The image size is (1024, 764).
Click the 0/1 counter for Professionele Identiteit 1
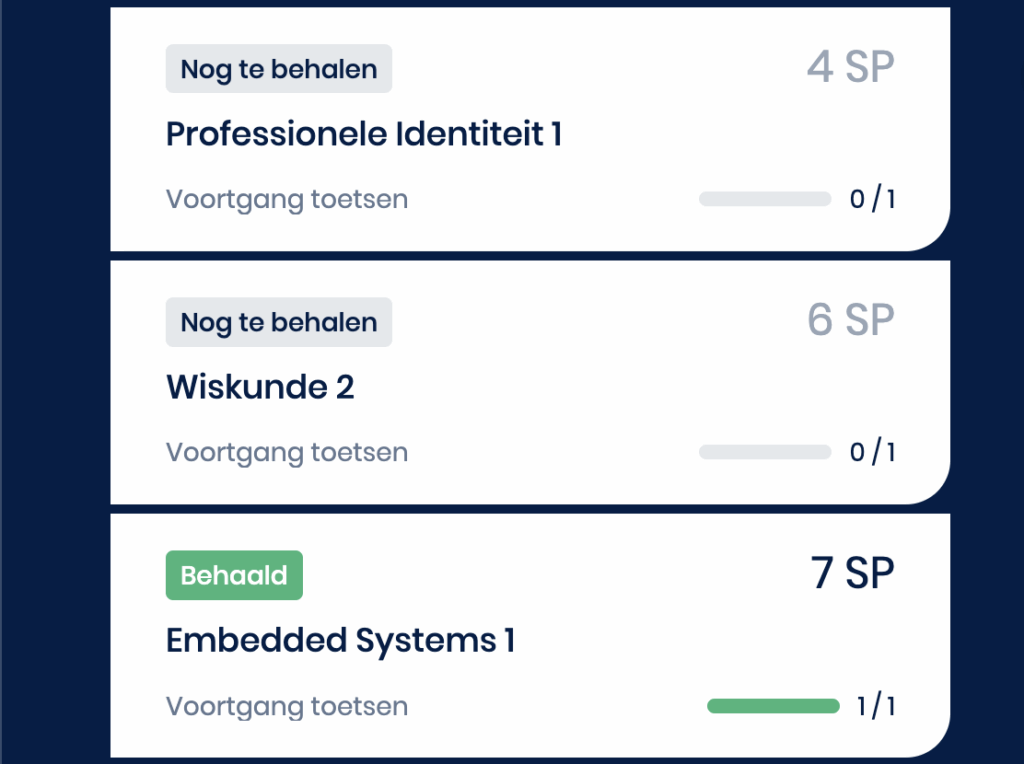pos(872,199)
